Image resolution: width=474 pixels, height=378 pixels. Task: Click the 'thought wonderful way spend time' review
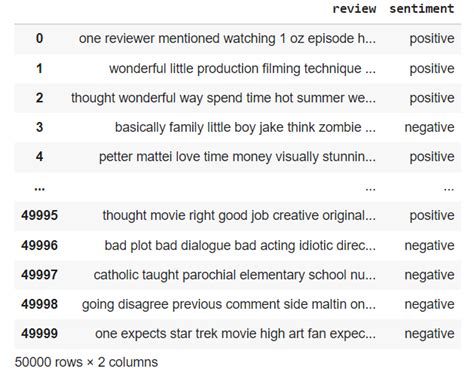click(223, 98)
